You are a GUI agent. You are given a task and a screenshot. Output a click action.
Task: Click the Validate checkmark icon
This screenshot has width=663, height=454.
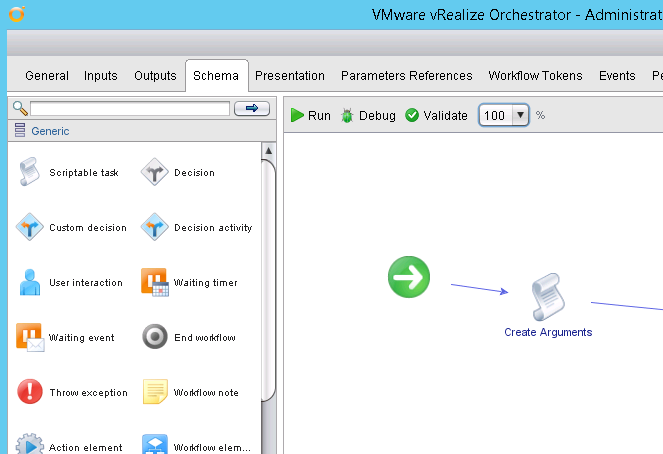click(x=411, y=115)
